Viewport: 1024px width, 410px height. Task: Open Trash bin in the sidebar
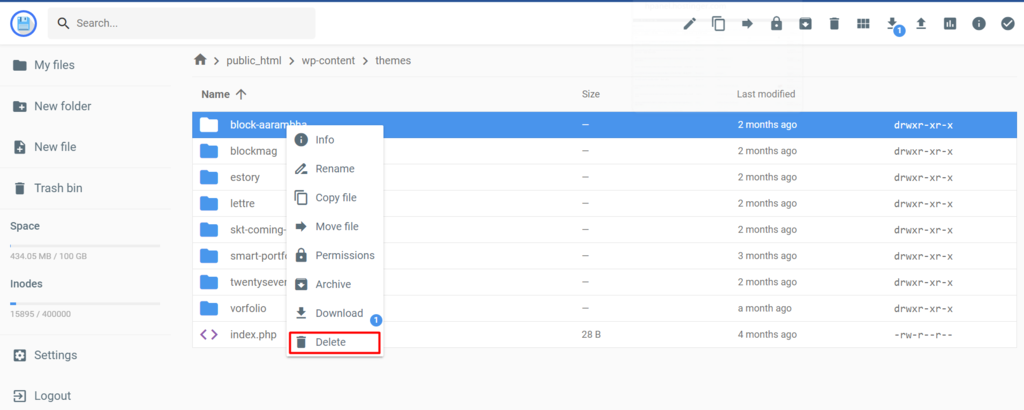(58, 188)
